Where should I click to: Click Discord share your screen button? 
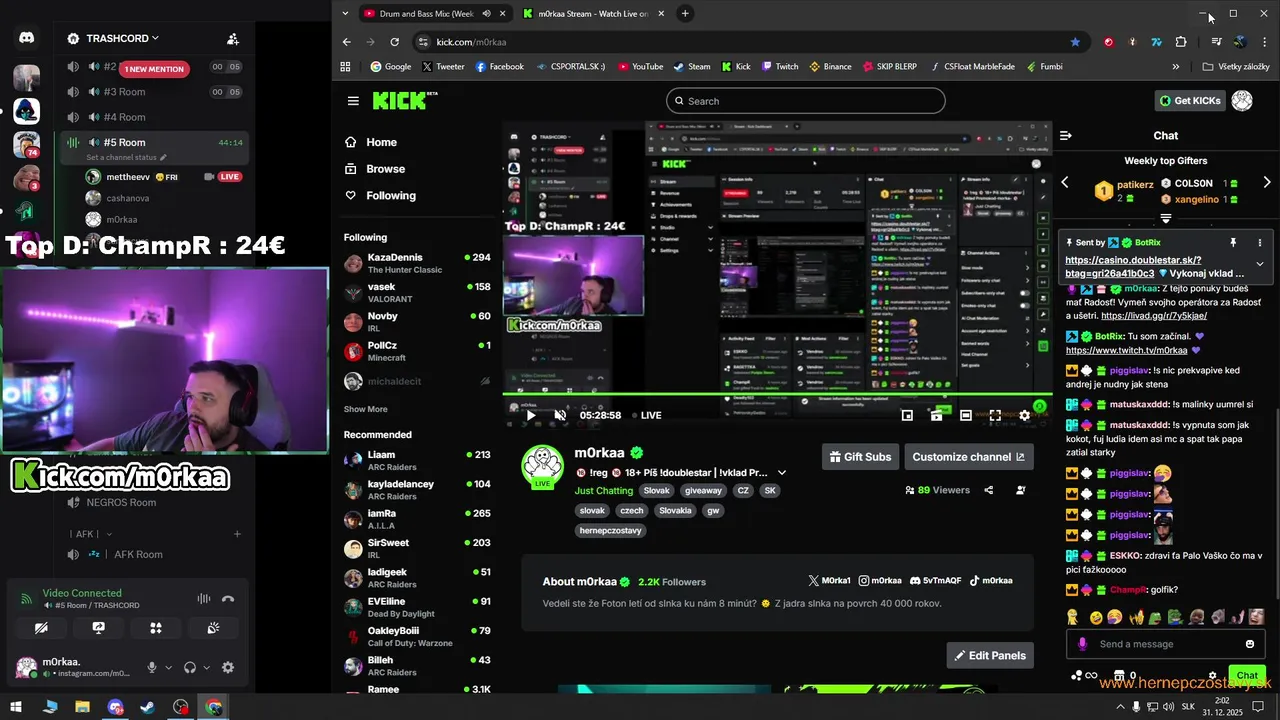[98, 628]
